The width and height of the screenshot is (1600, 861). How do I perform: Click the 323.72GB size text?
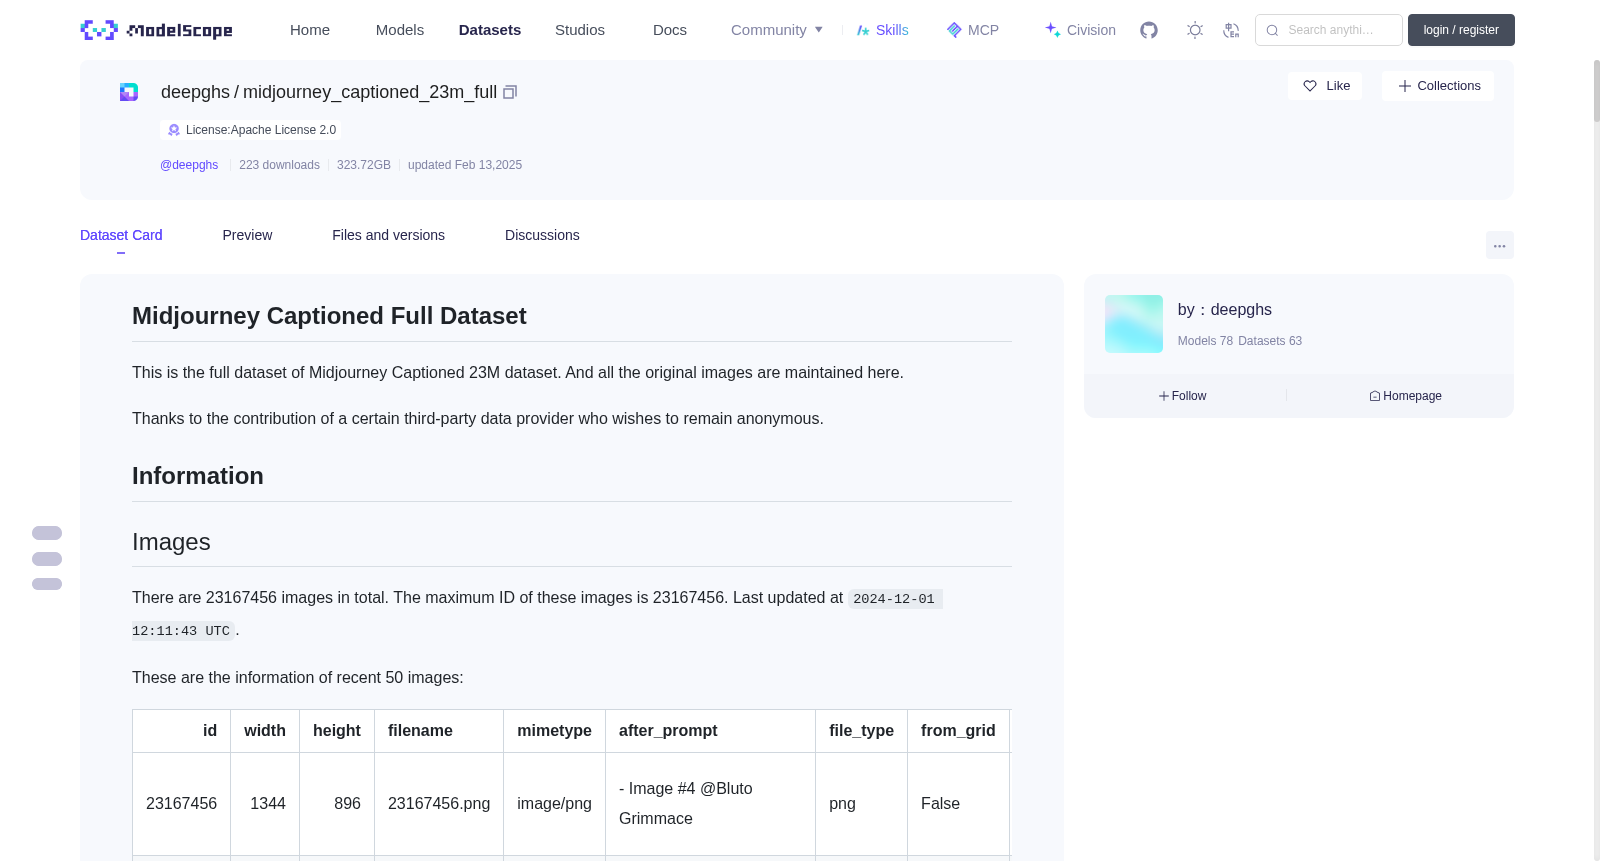point(364,165)
